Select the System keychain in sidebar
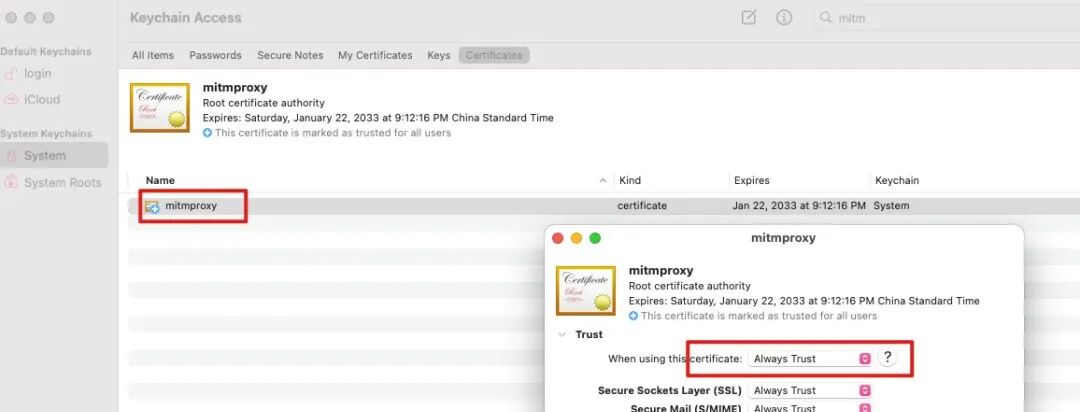 point(54,156)
